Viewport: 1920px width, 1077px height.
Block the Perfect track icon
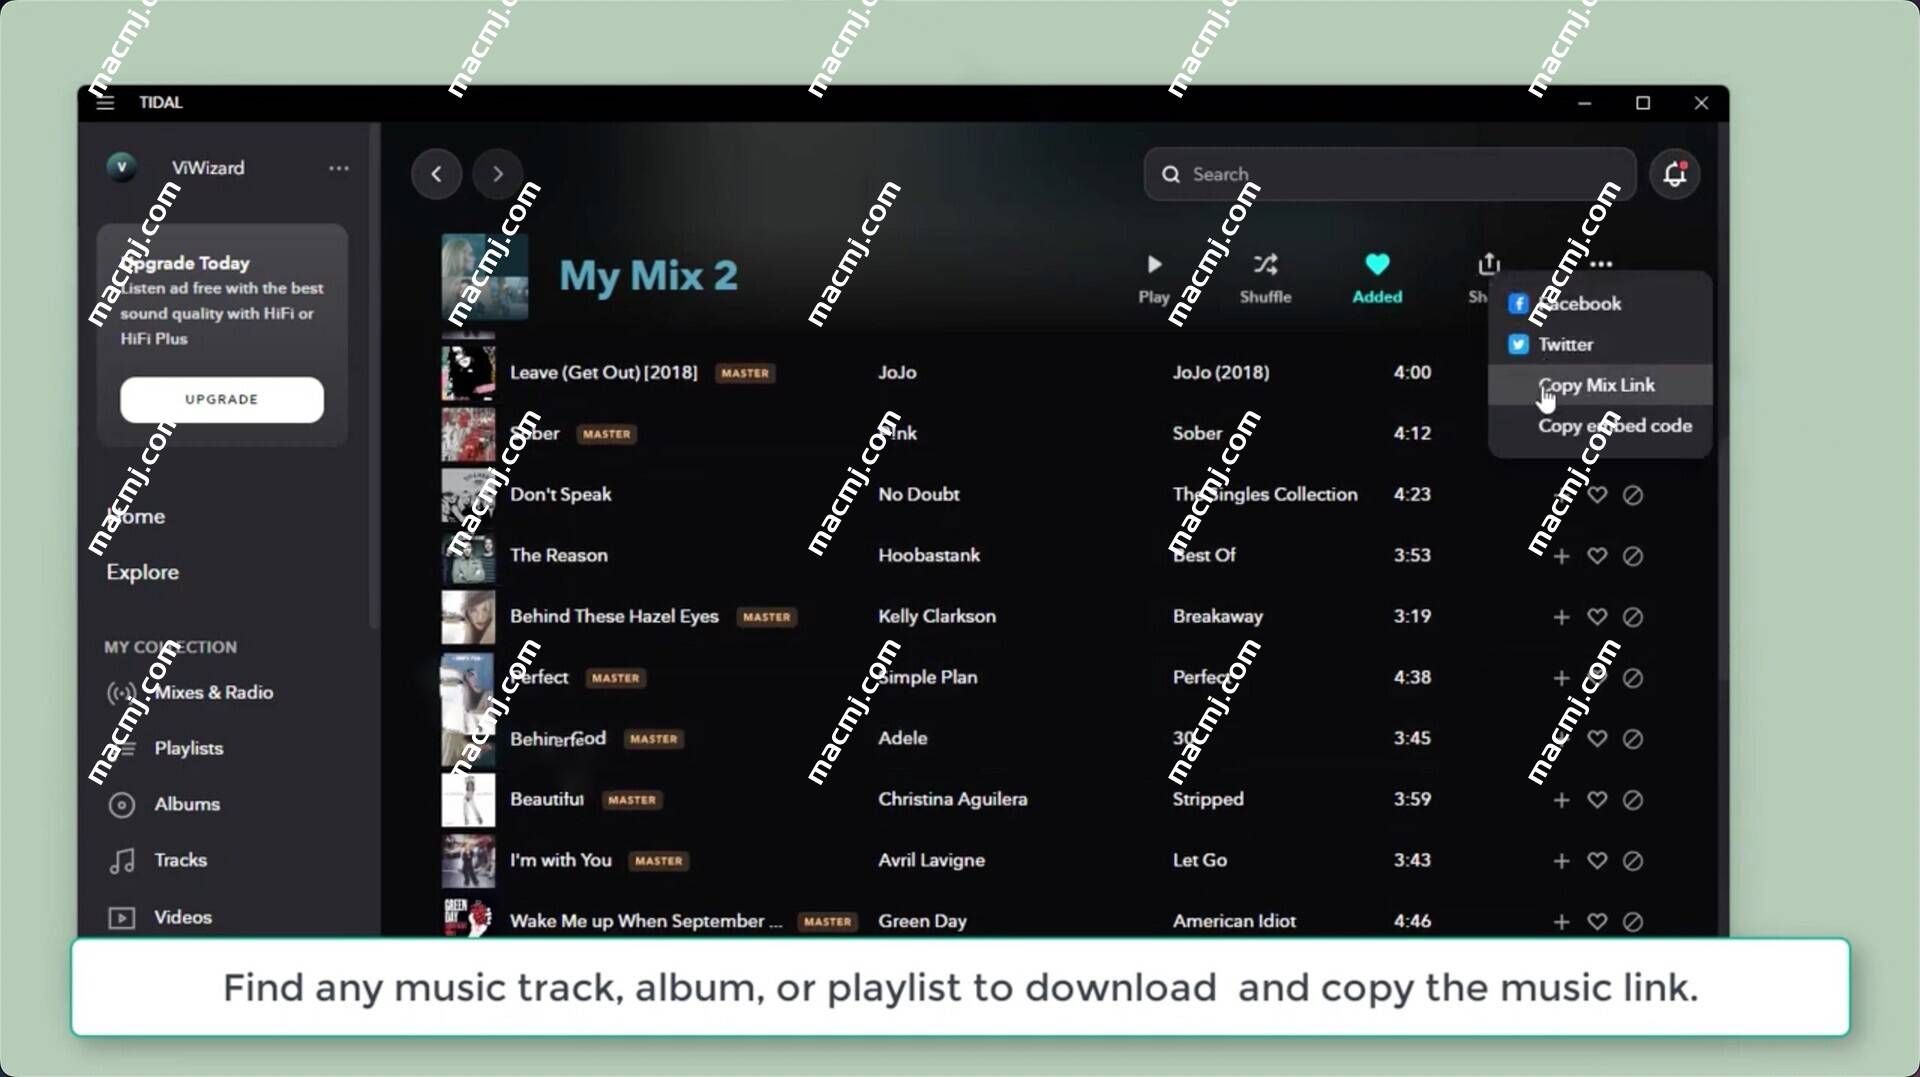1633,678
